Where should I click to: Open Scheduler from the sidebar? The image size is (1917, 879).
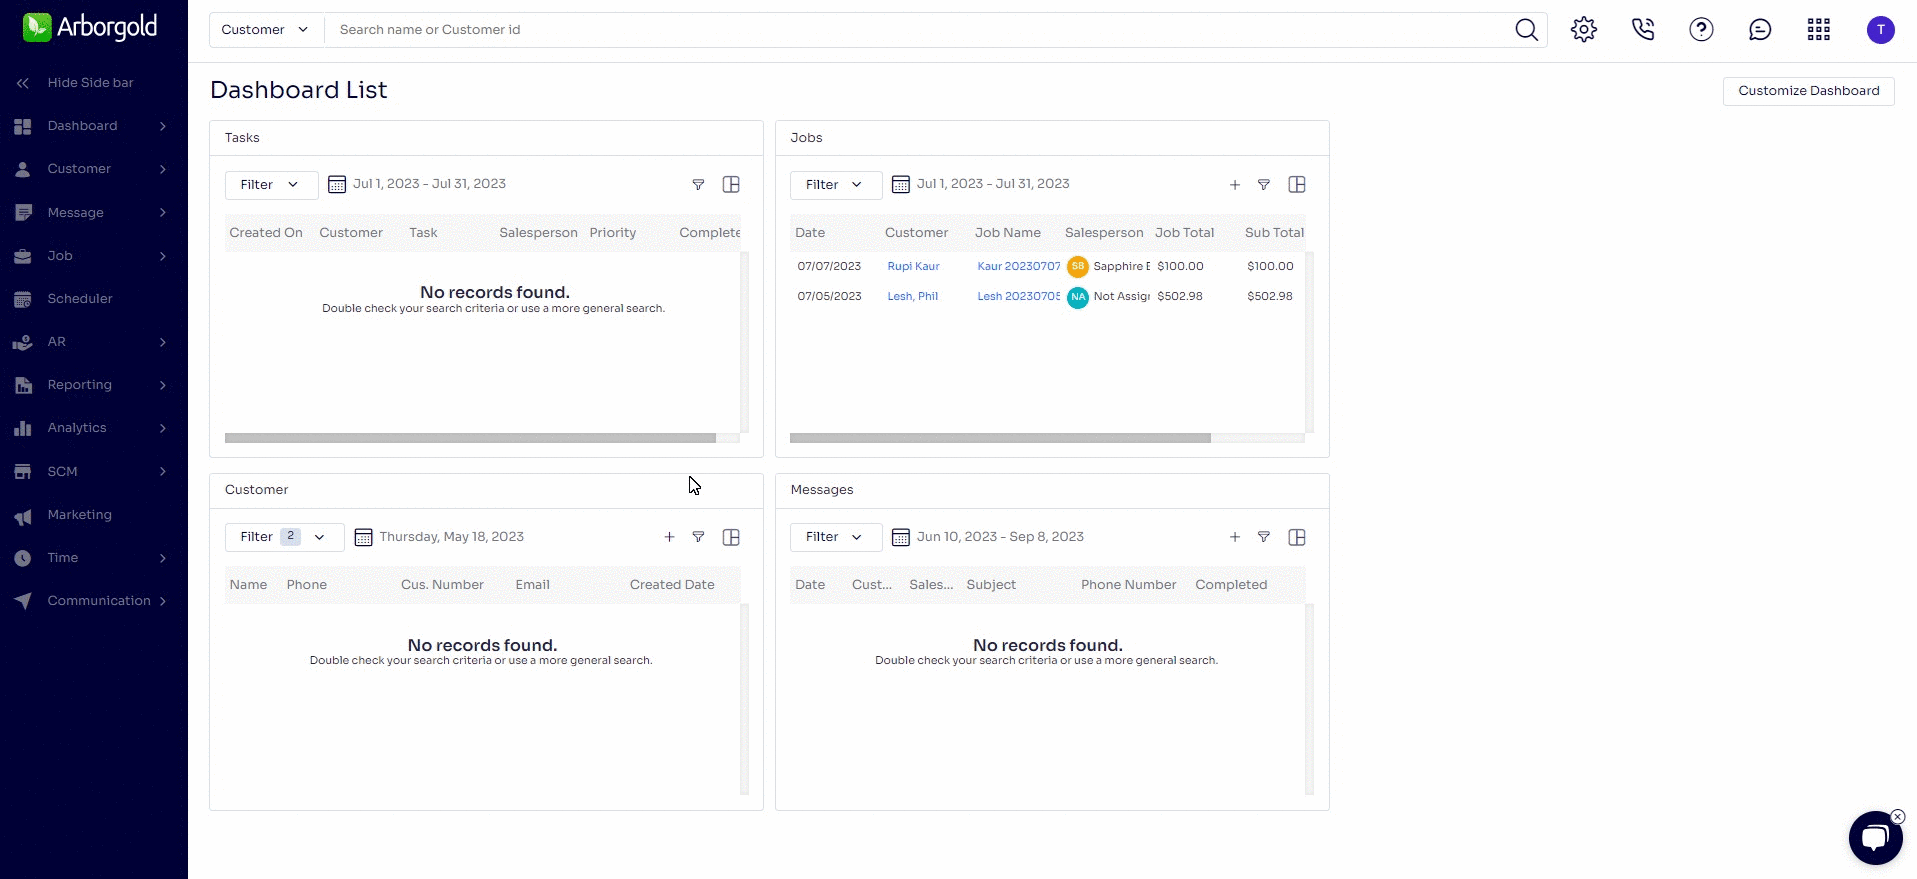80,299
